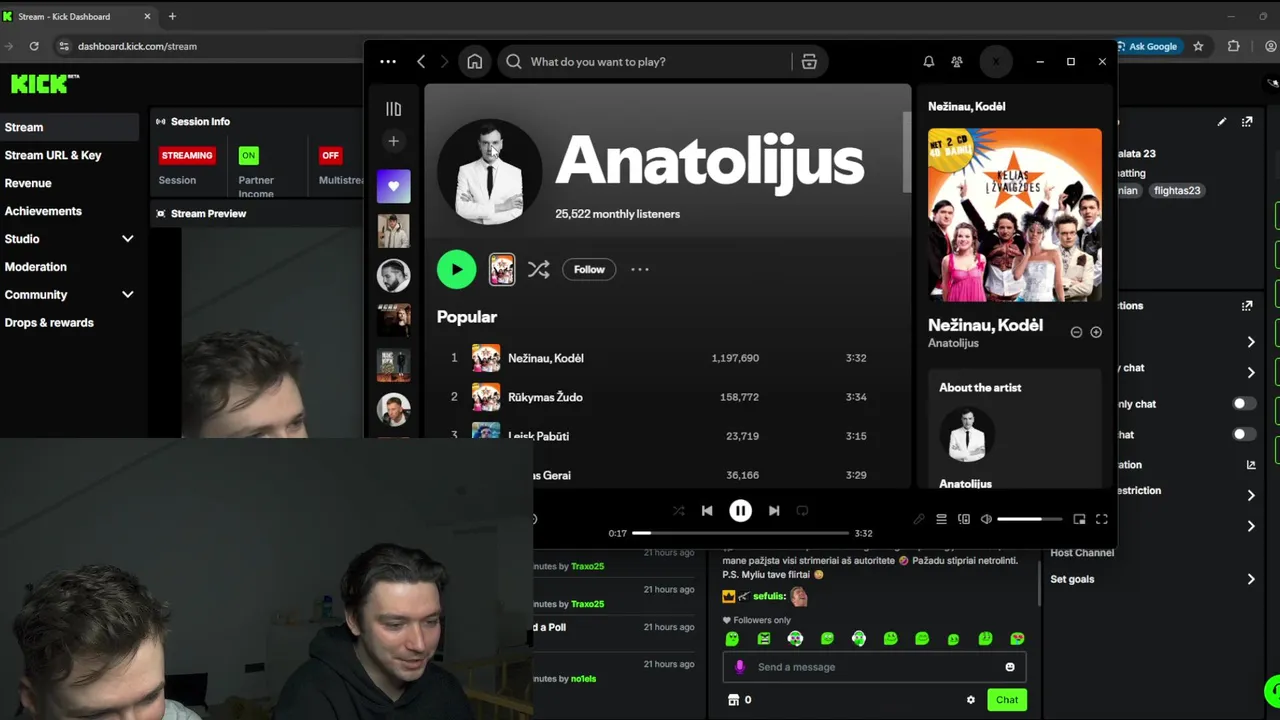Open Achievements page
The image size is (1280, 720).
[x=43, y=211]
